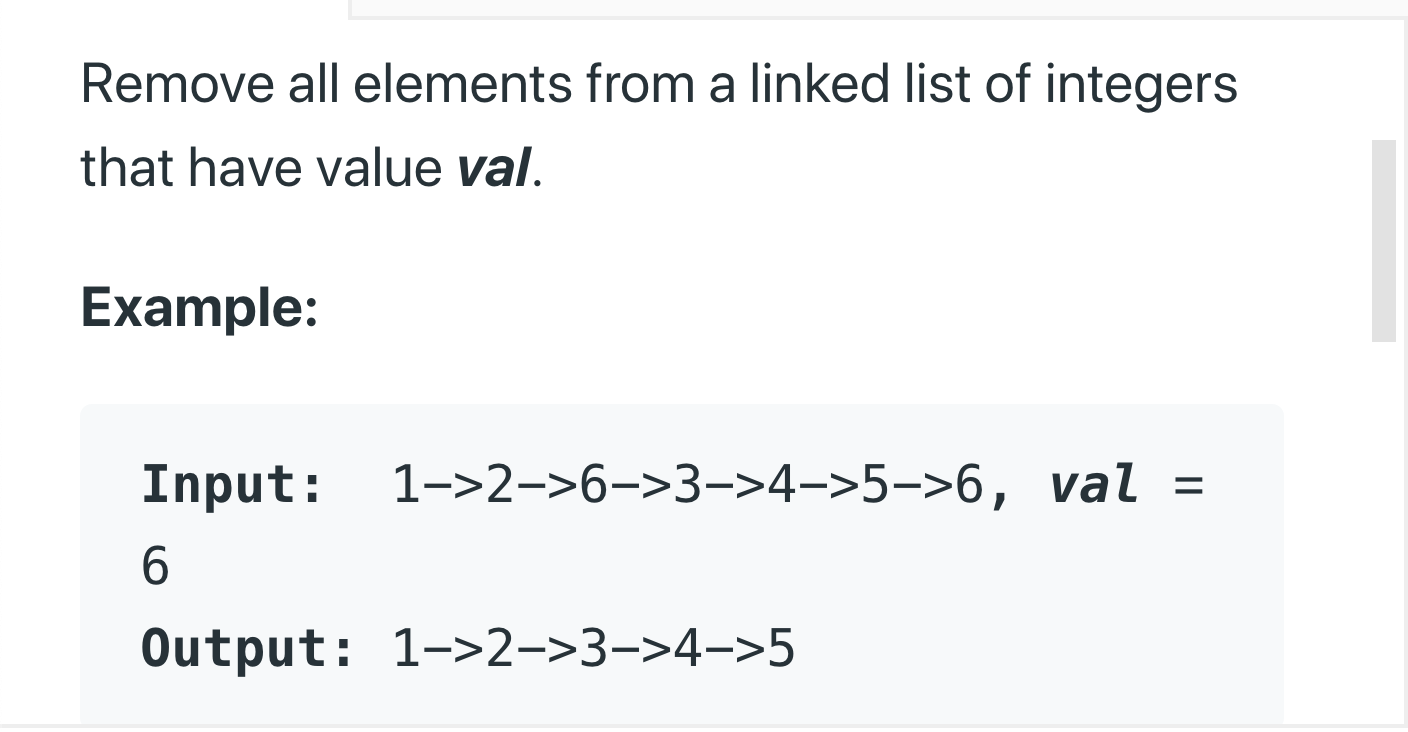Image resolution: width=1408 pixels, height=732 pixels.
Task: Click the word 'all' in the description
Action: click(x=311, y=84)
